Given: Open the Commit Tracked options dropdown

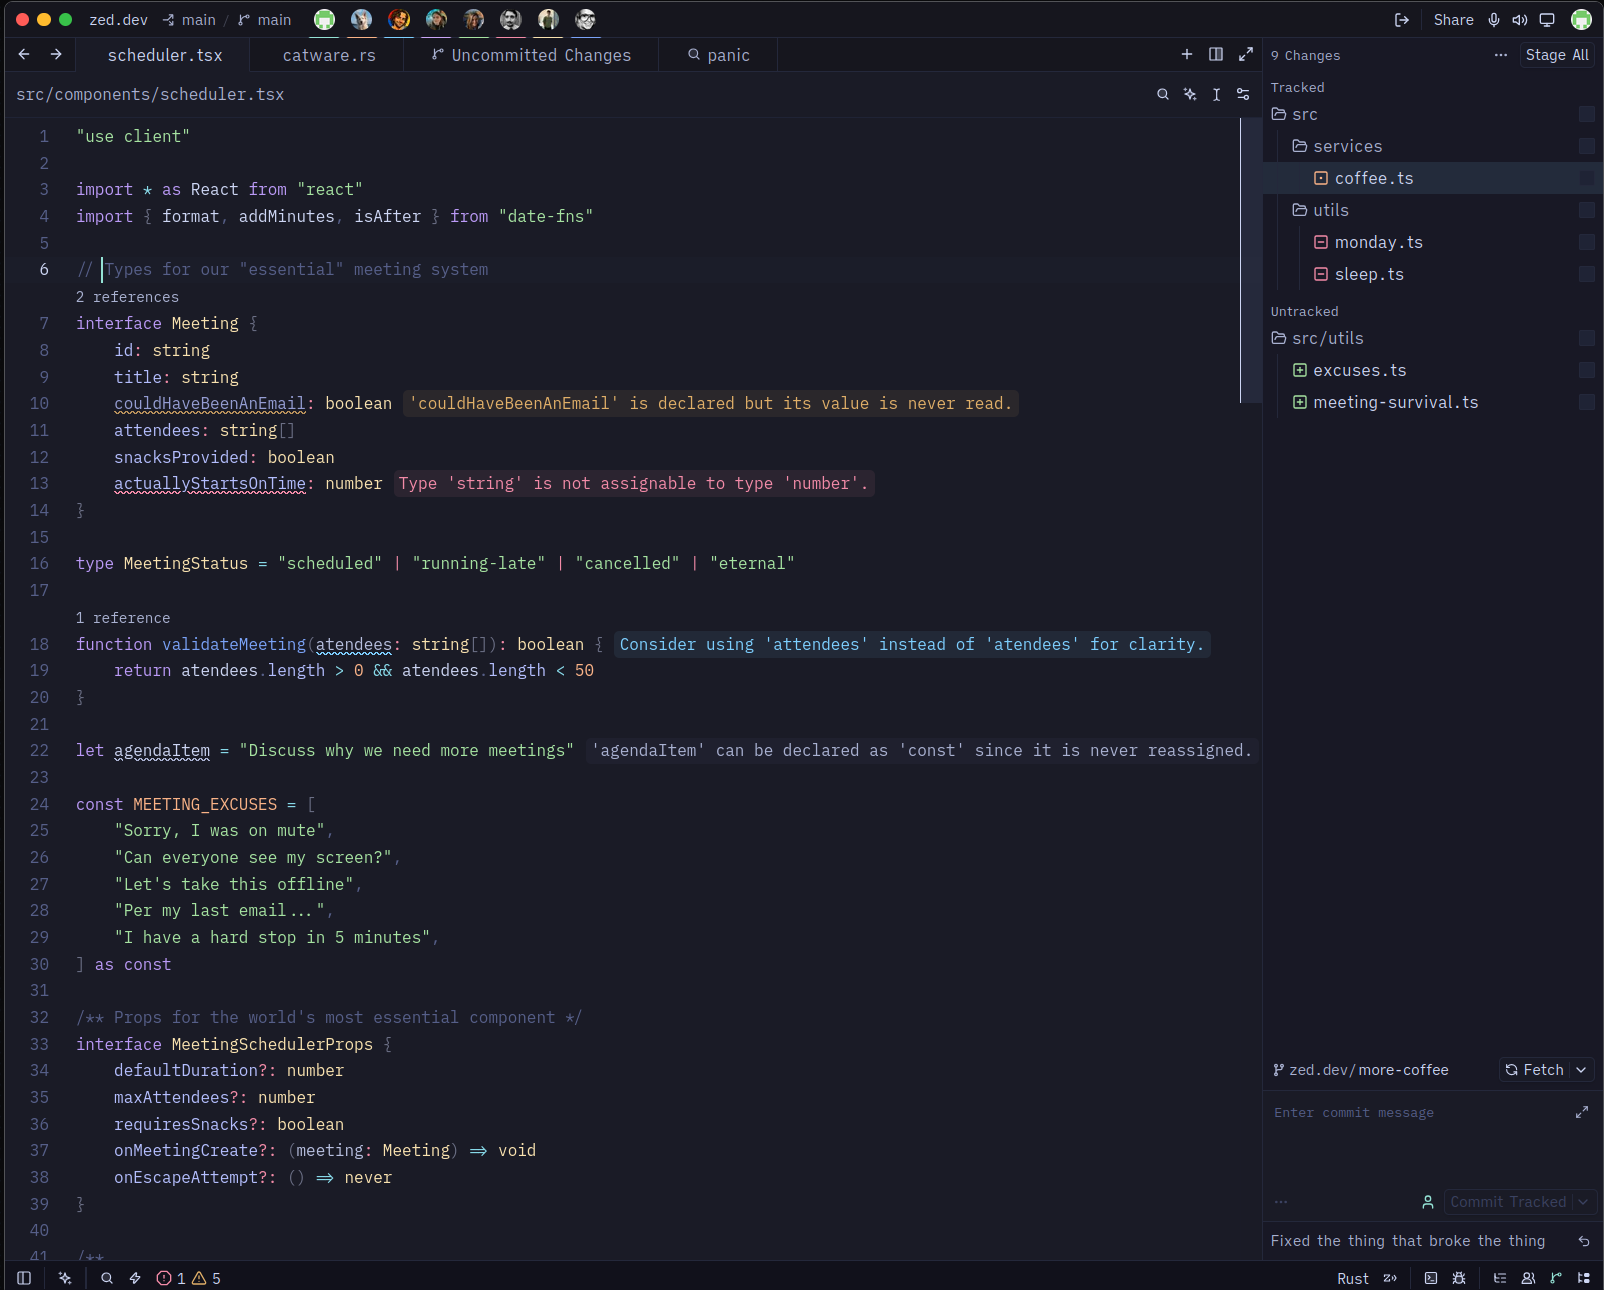Looking at the screenshot, I should (1583, 1202).
